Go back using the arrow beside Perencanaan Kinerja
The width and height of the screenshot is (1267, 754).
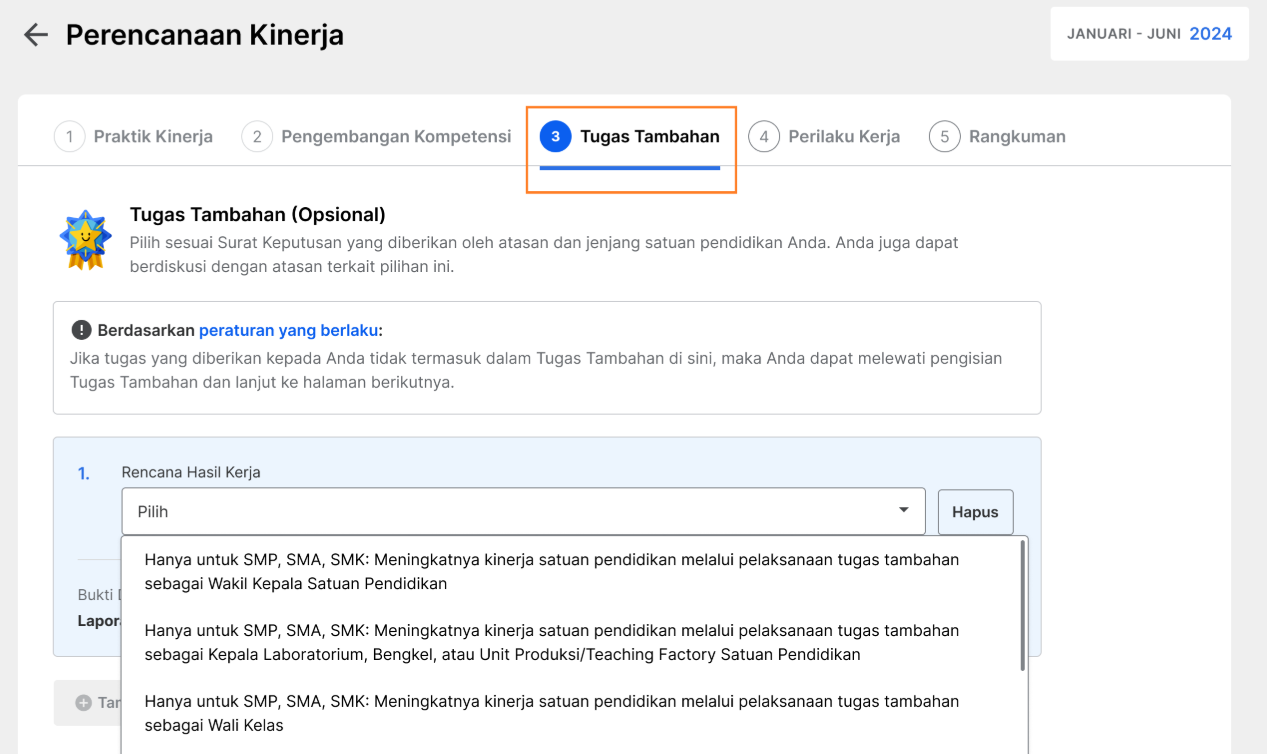[36, 35]
